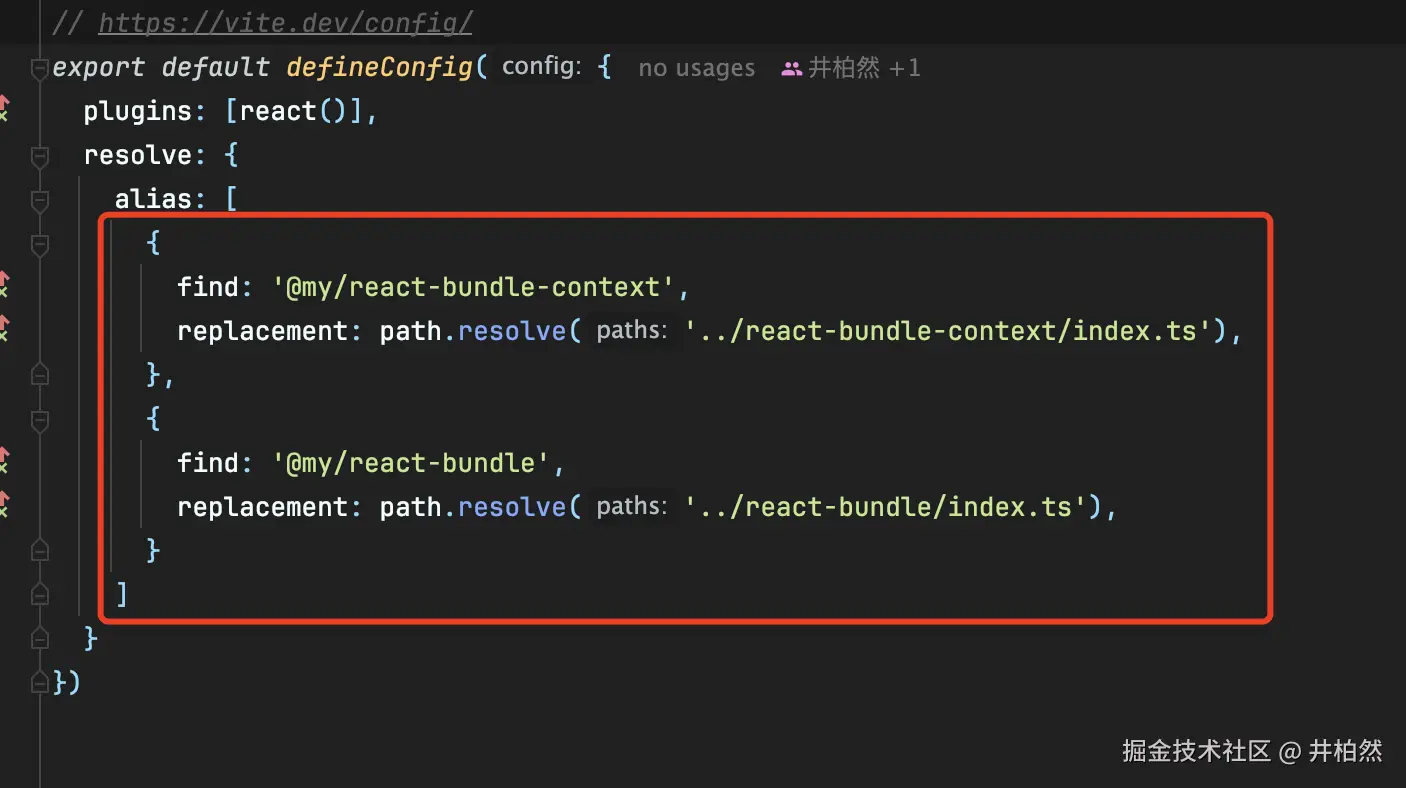Click gutter marker beside the react-bundle/index.ts replacement line
This screenshot has width=1406, height=788.
[4, 504]
